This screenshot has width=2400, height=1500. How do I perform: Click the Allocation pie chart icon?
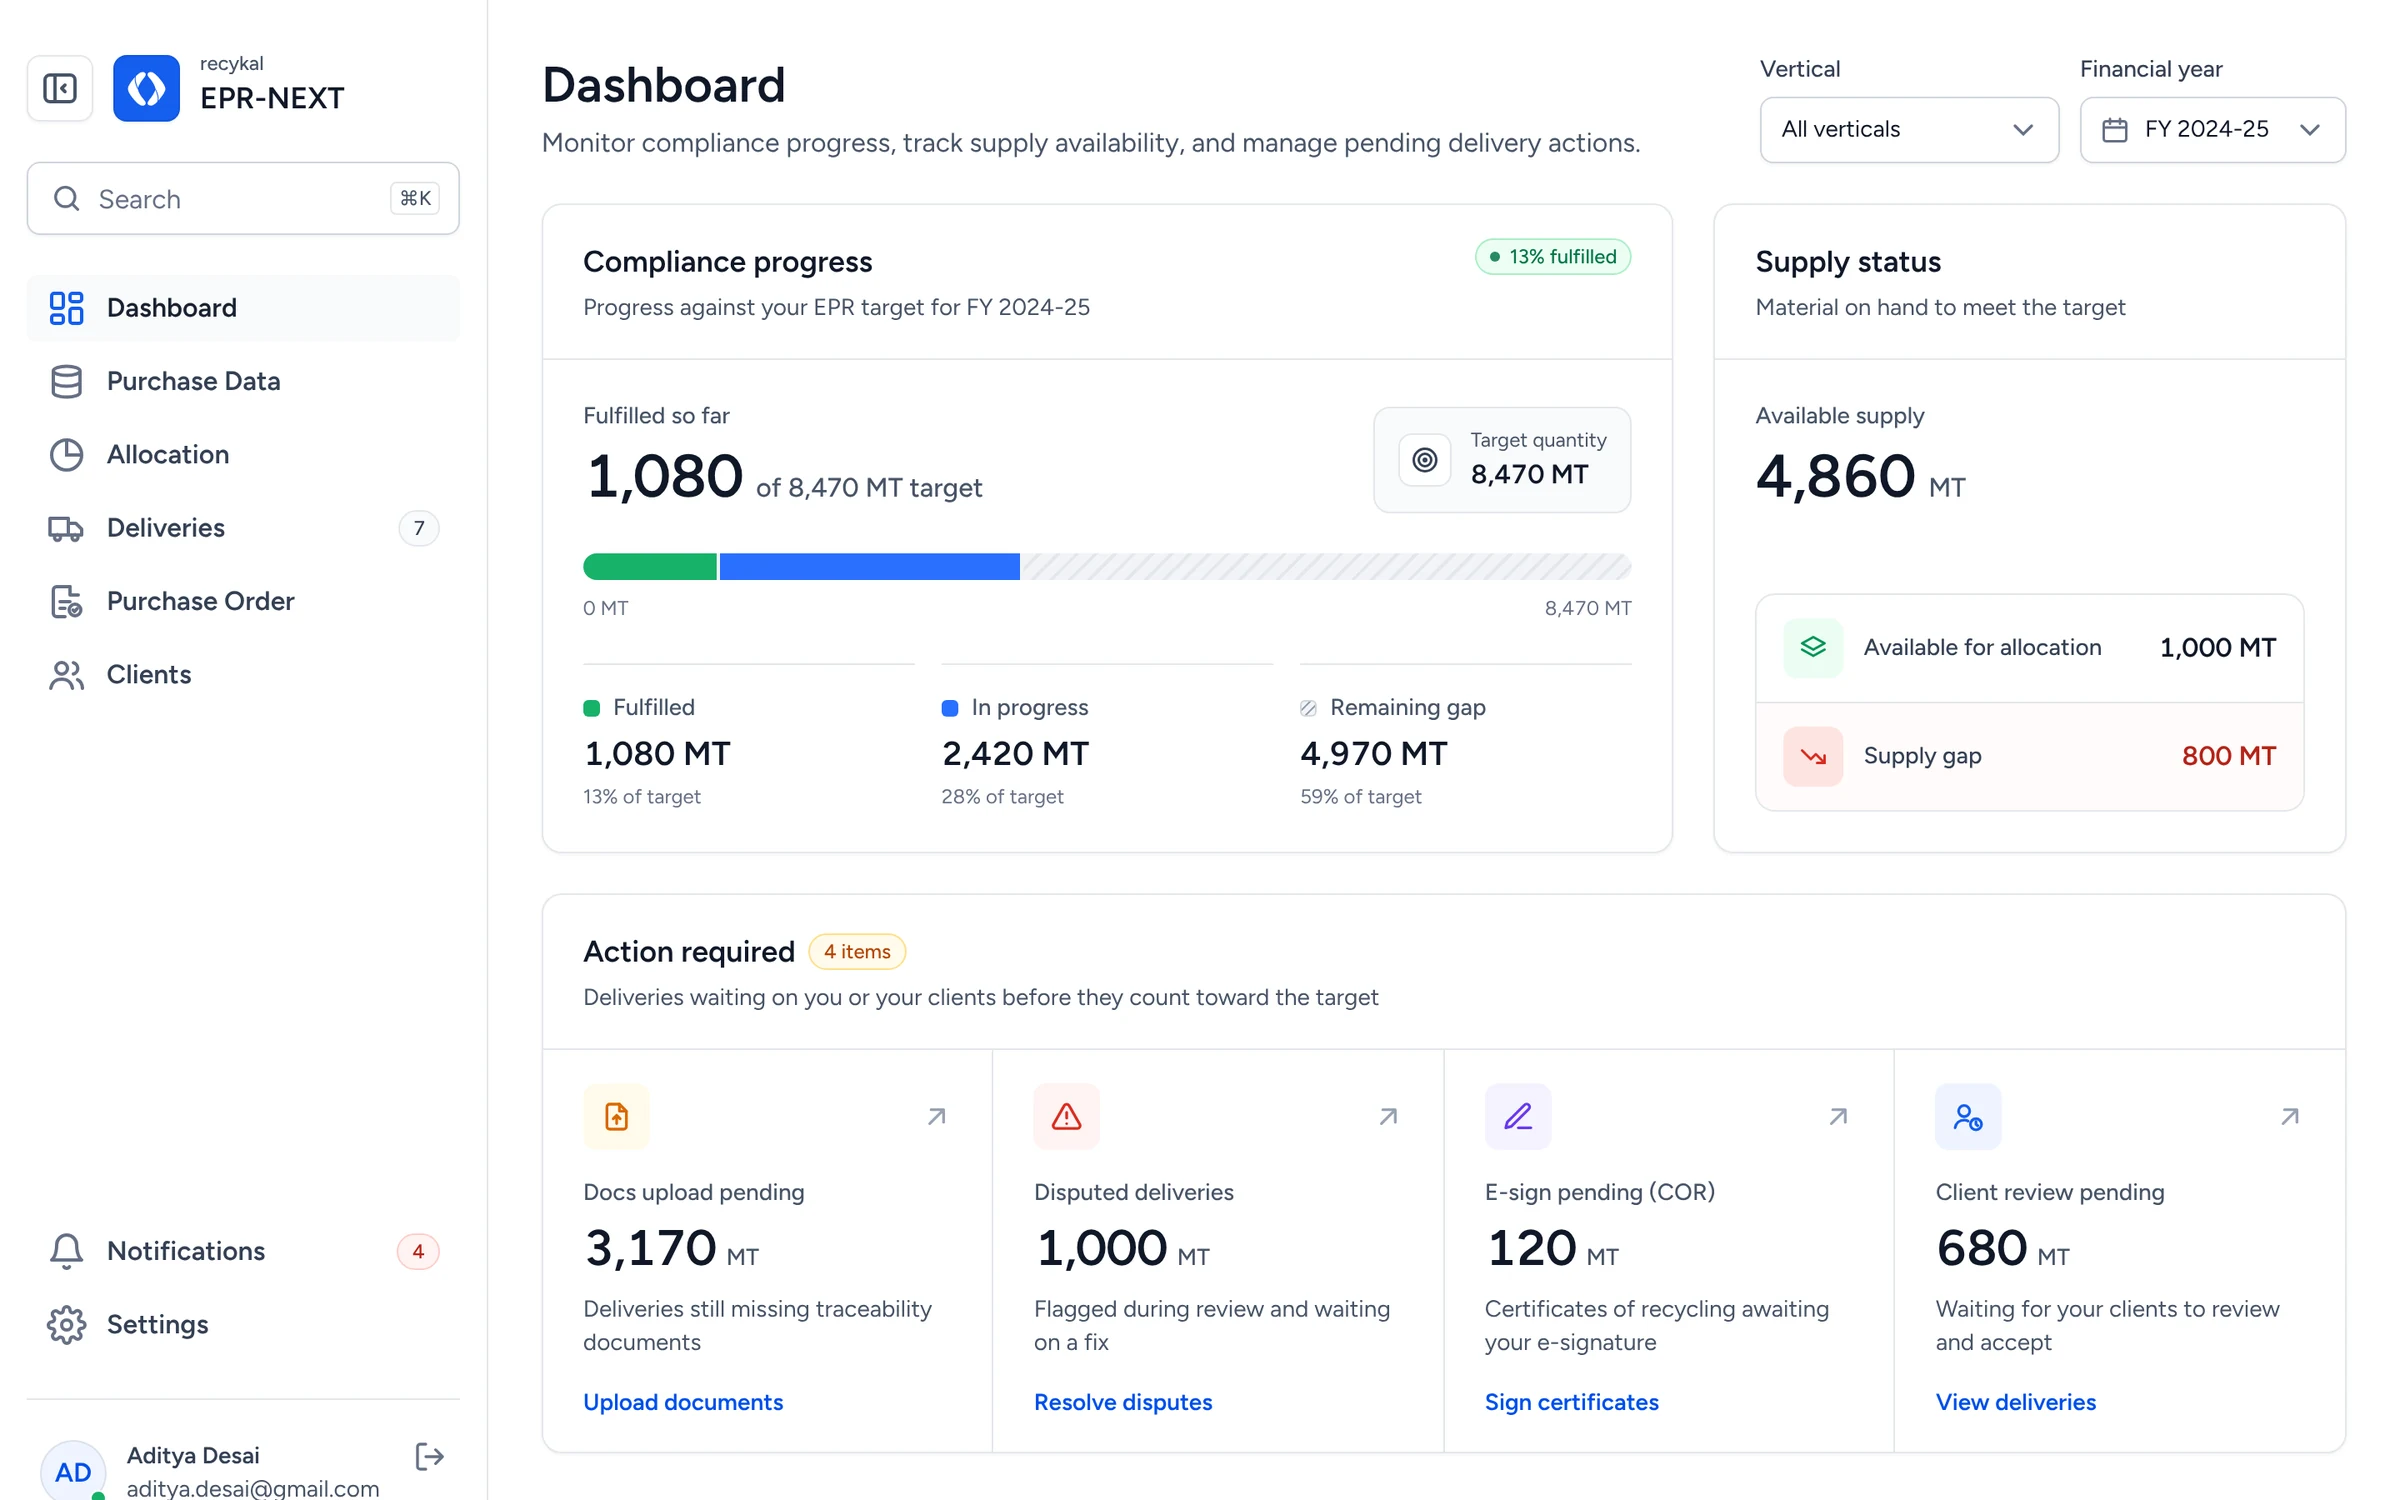coord(66,454)
